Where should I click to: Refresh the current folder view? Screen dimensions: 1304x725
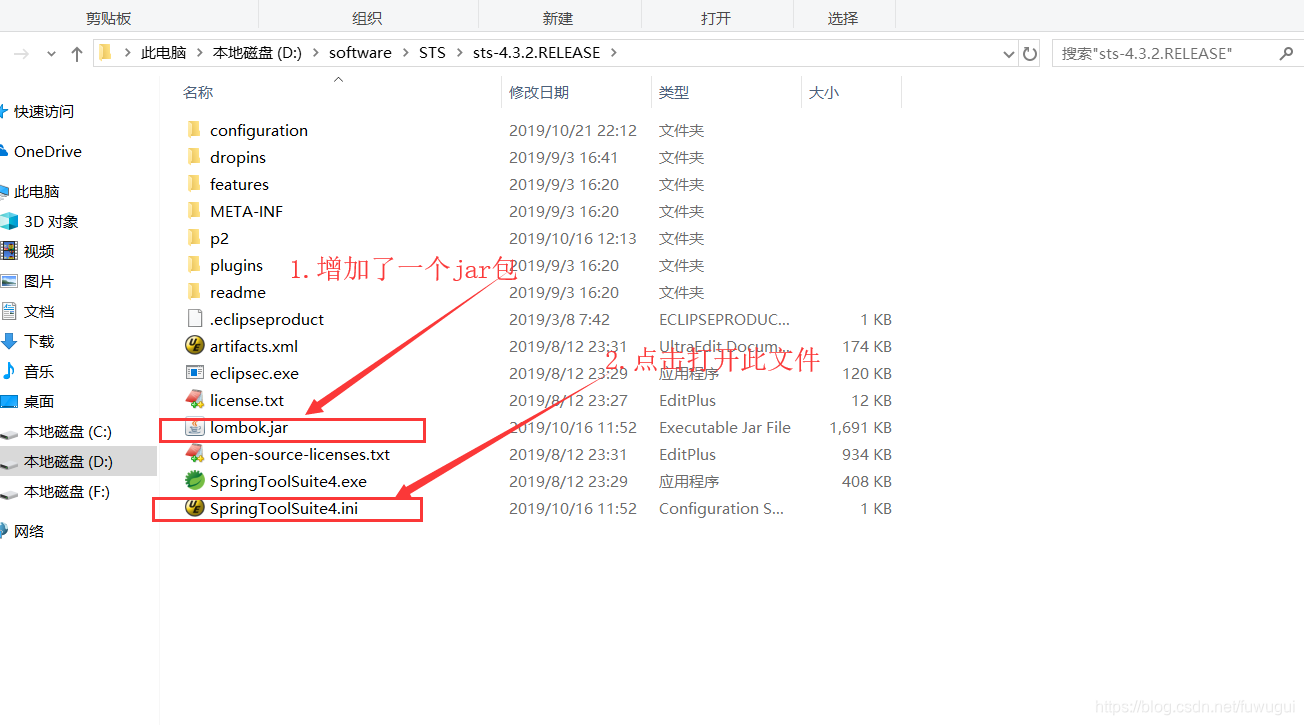1030,53
